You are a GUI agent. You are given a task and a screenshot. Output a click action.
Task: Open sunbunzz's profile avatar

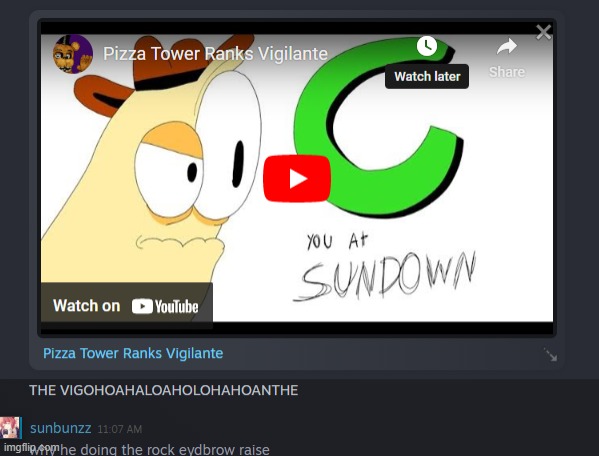pyautogui.click(x=10, y=428)
